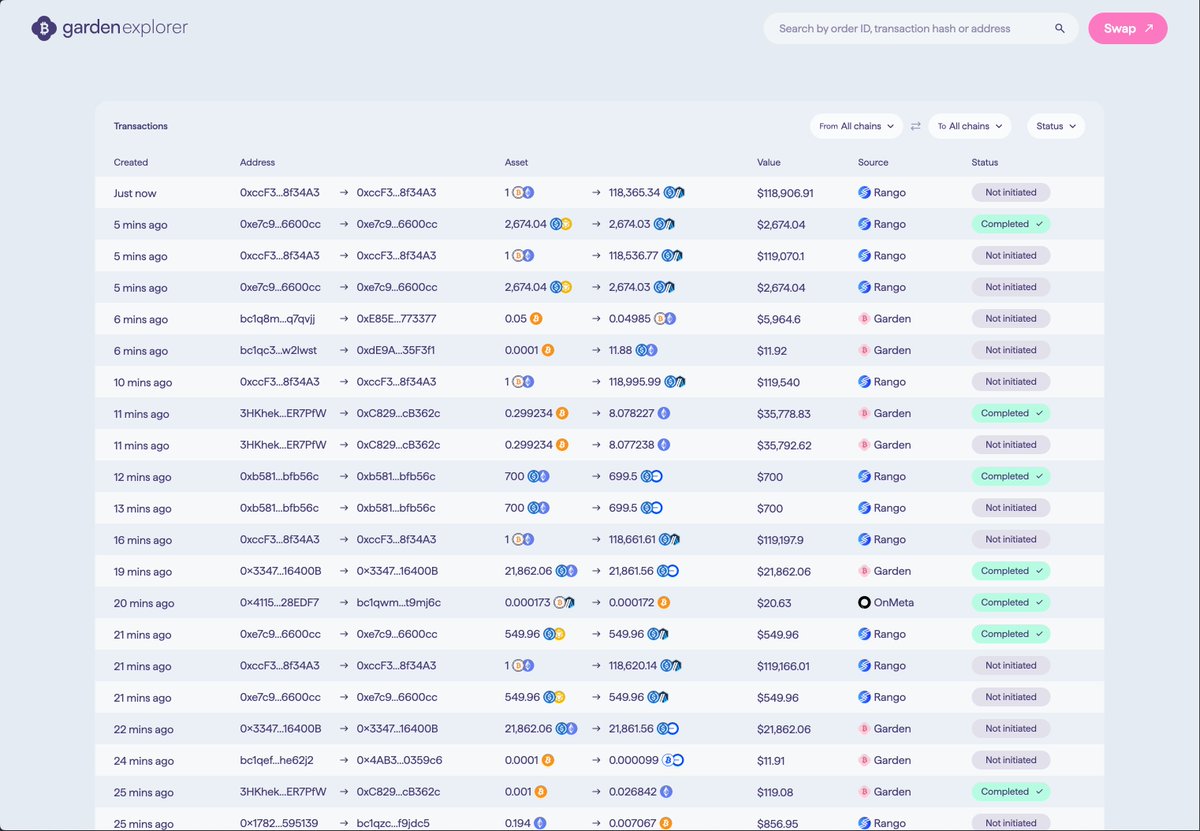1200x831 pixels.
Task: Click the Garden icon in the $11.92 row
Action: point(865,351)
